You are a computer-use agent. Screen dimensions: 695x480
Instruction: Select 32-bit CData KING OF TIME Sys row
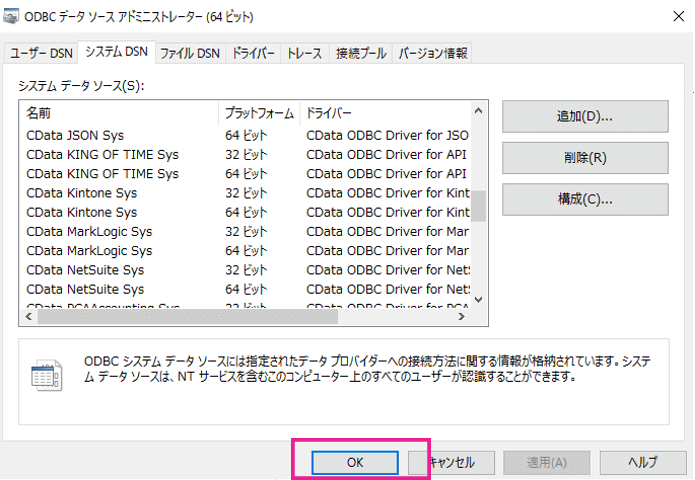click(x=245, y=155)
